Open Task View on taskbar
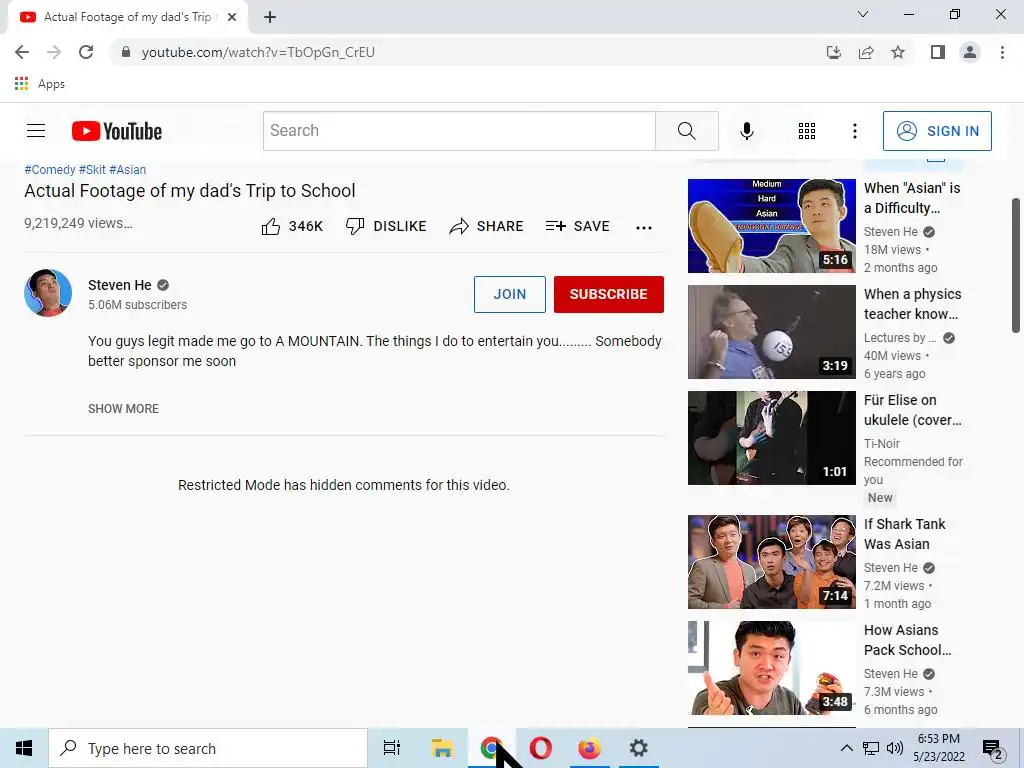1024x768 pixels. coord(392,748)
